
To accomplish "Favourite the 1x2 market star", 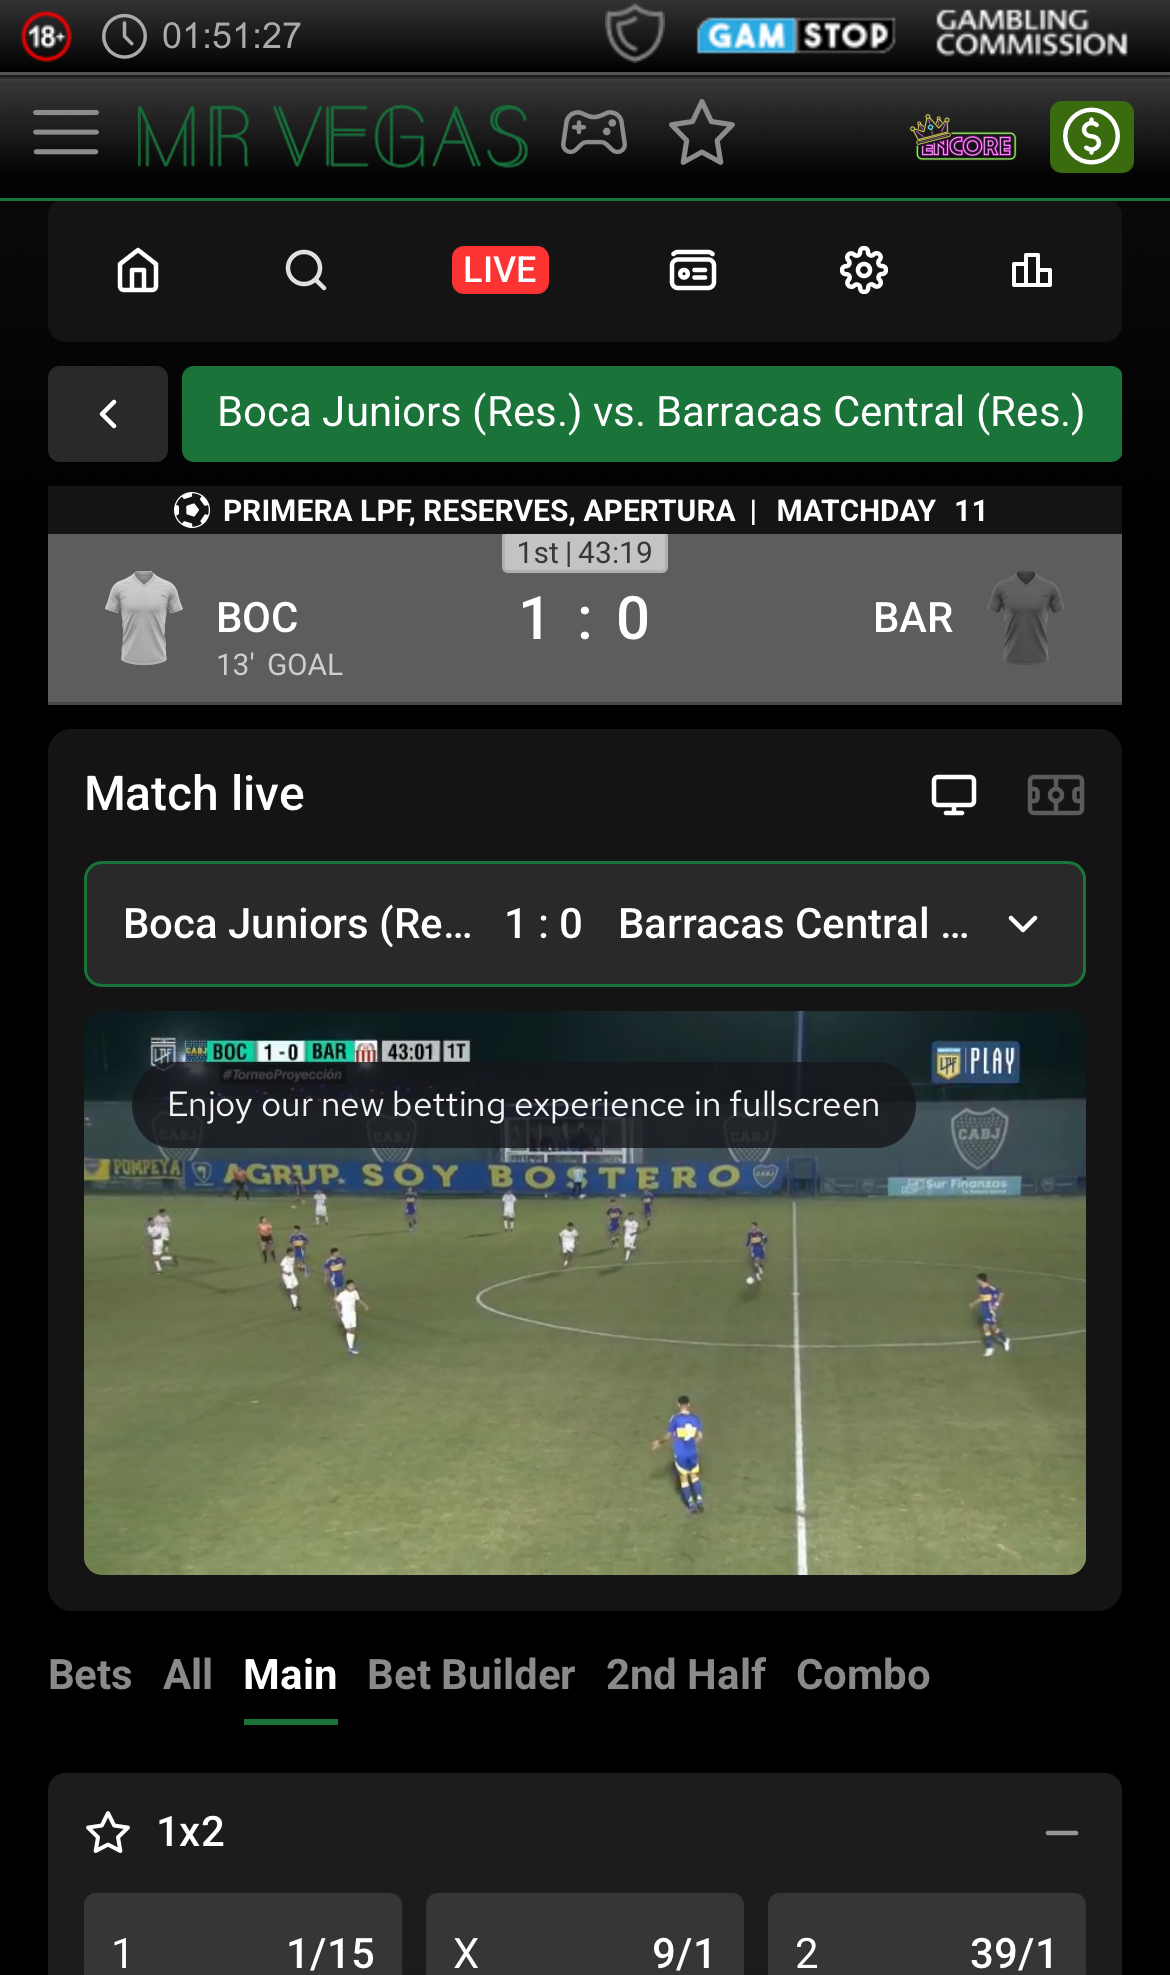I will (x=108, y=1833).
